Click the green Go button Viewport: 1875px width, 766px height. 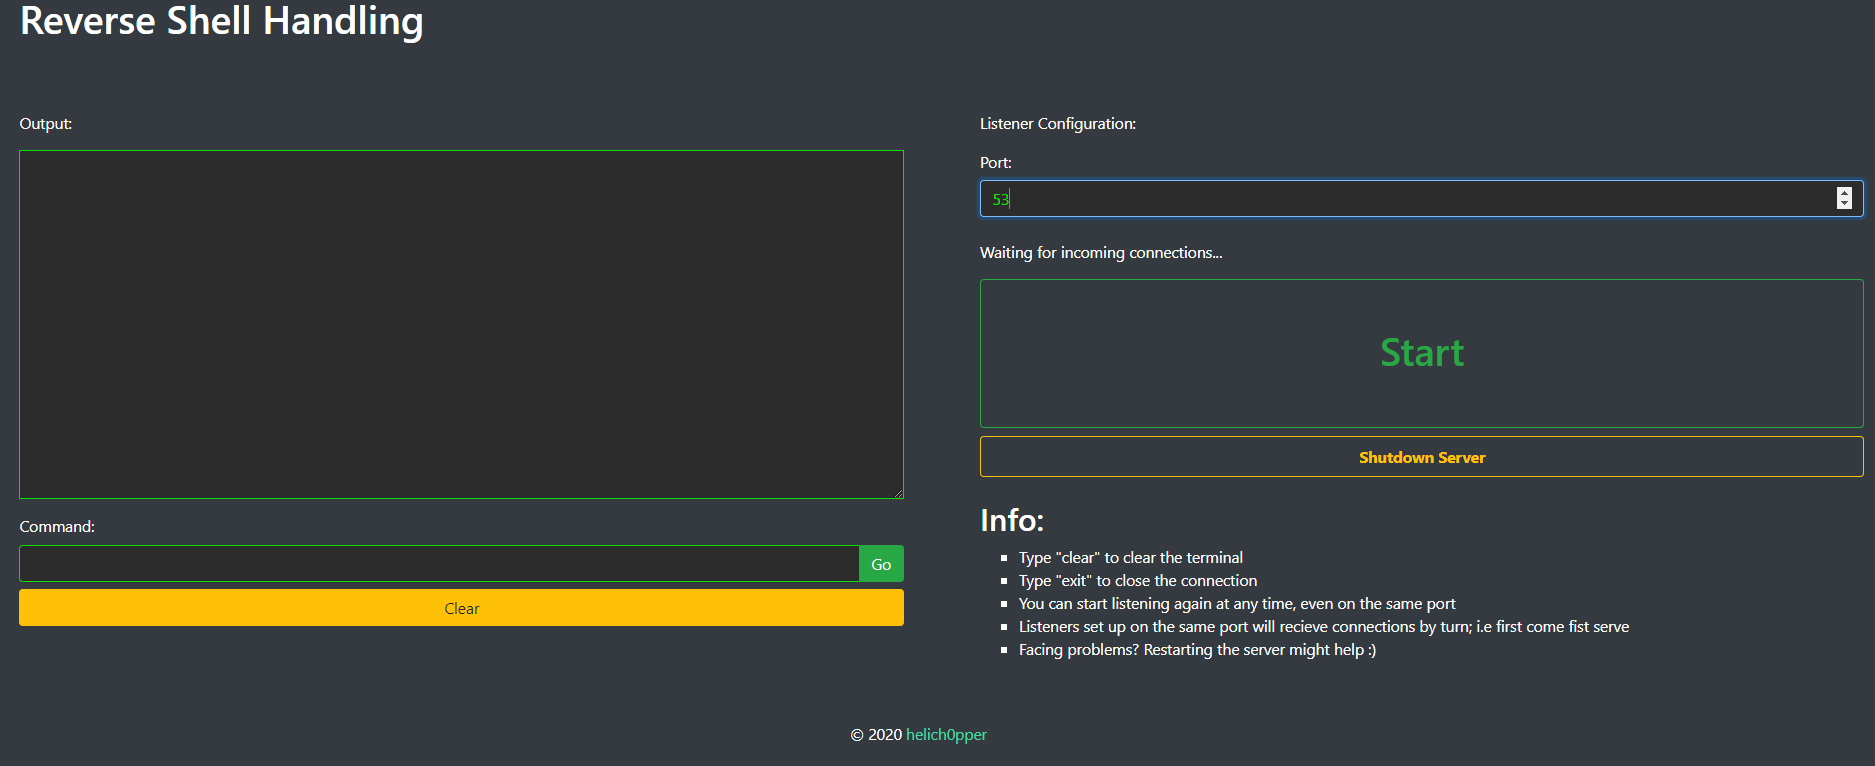[x=881, y=564]
